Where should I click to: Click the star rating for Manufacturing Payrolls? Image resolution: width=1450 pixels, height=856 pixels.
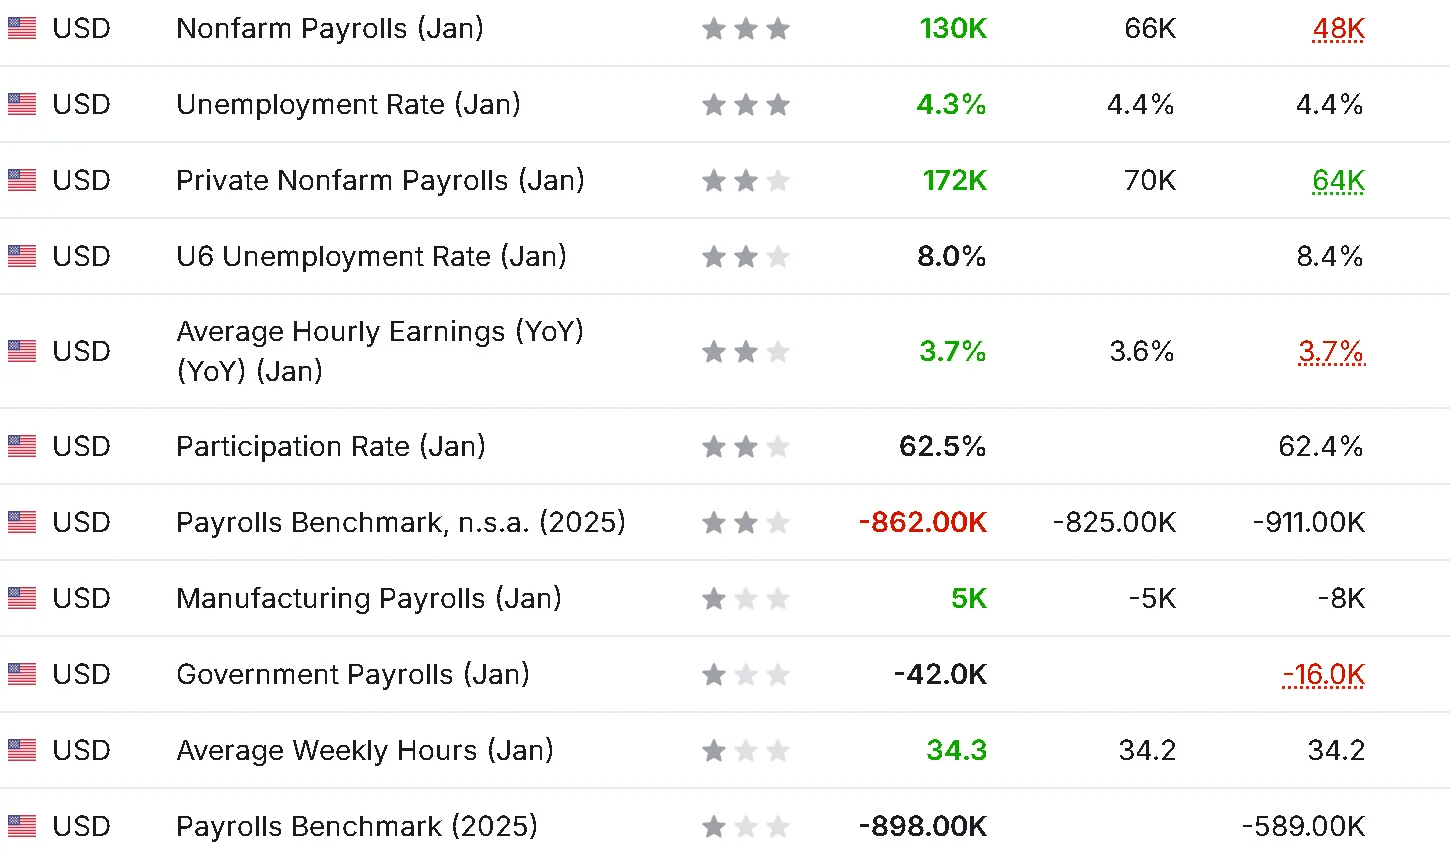pos(746,598)
